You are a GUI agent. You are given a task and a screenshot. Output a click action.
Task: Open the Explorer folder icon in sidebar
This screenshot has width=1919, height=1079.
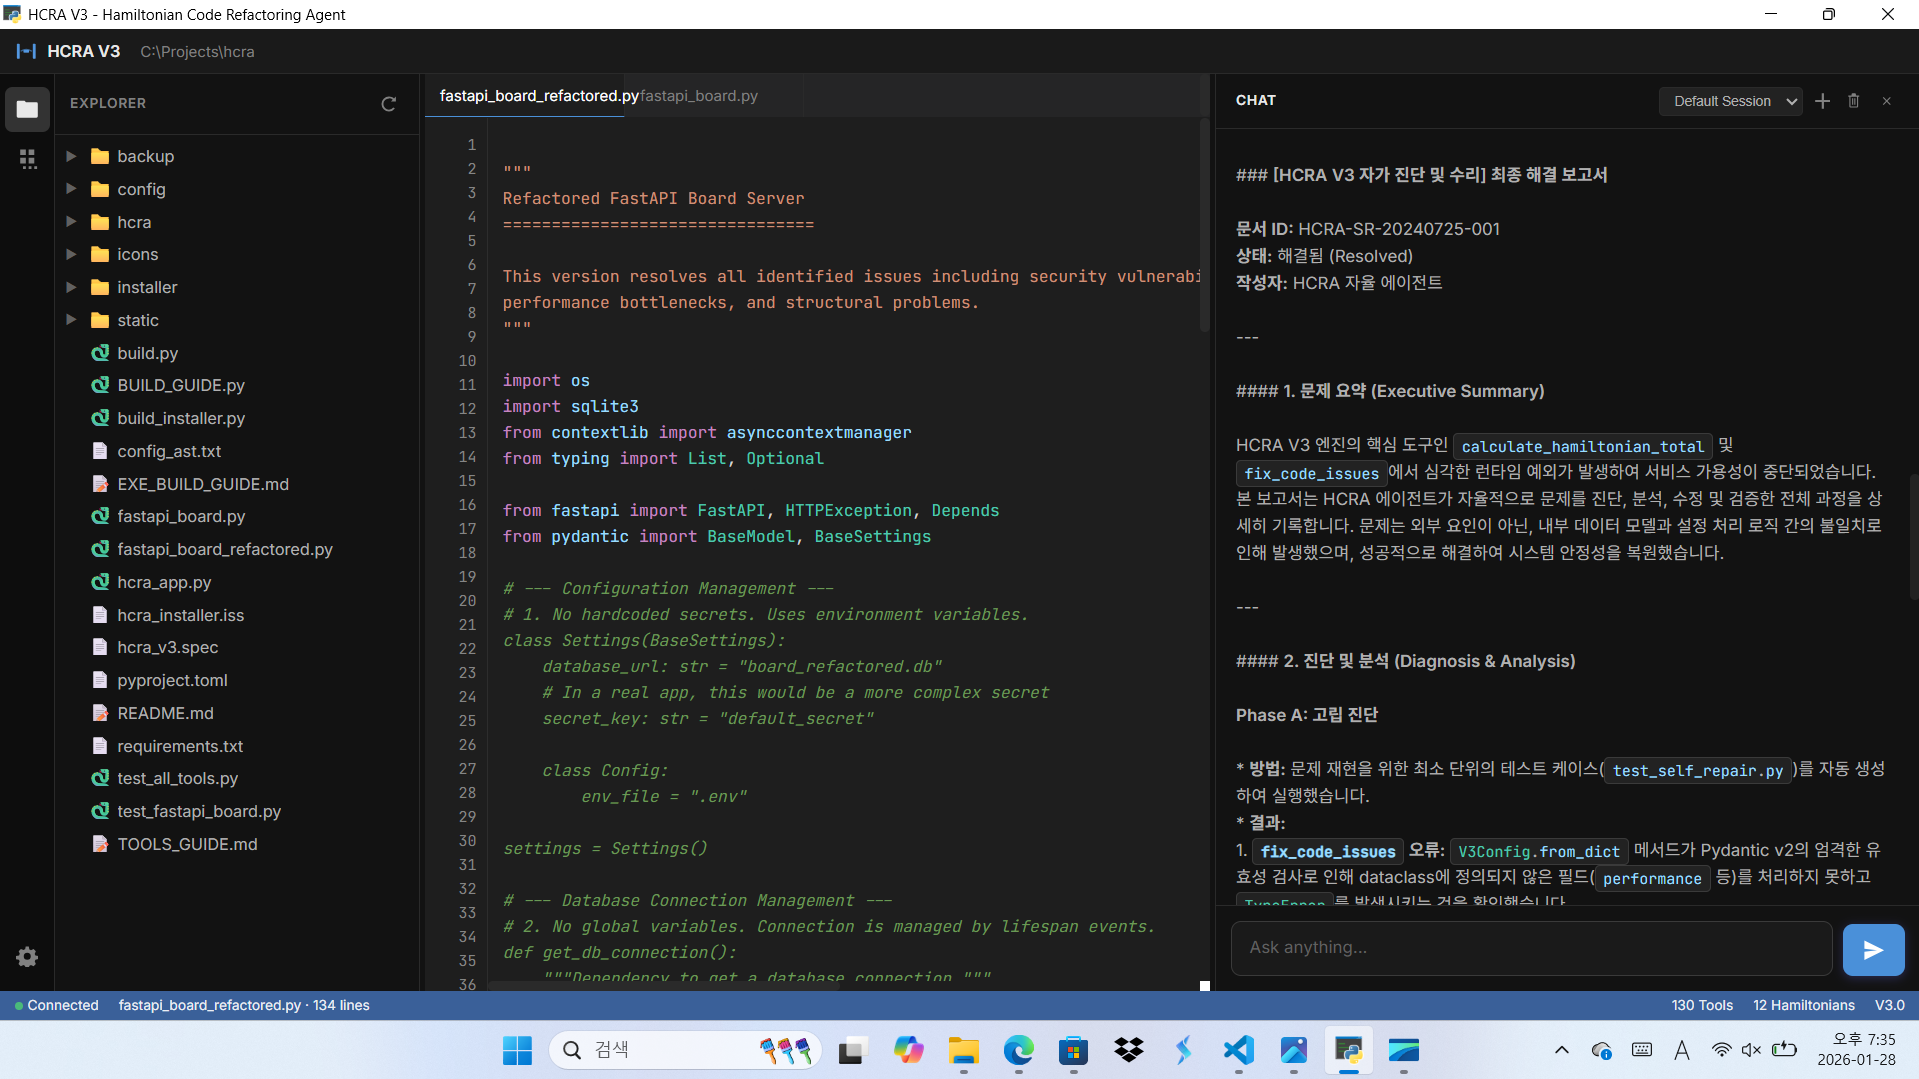coord(27,109)
